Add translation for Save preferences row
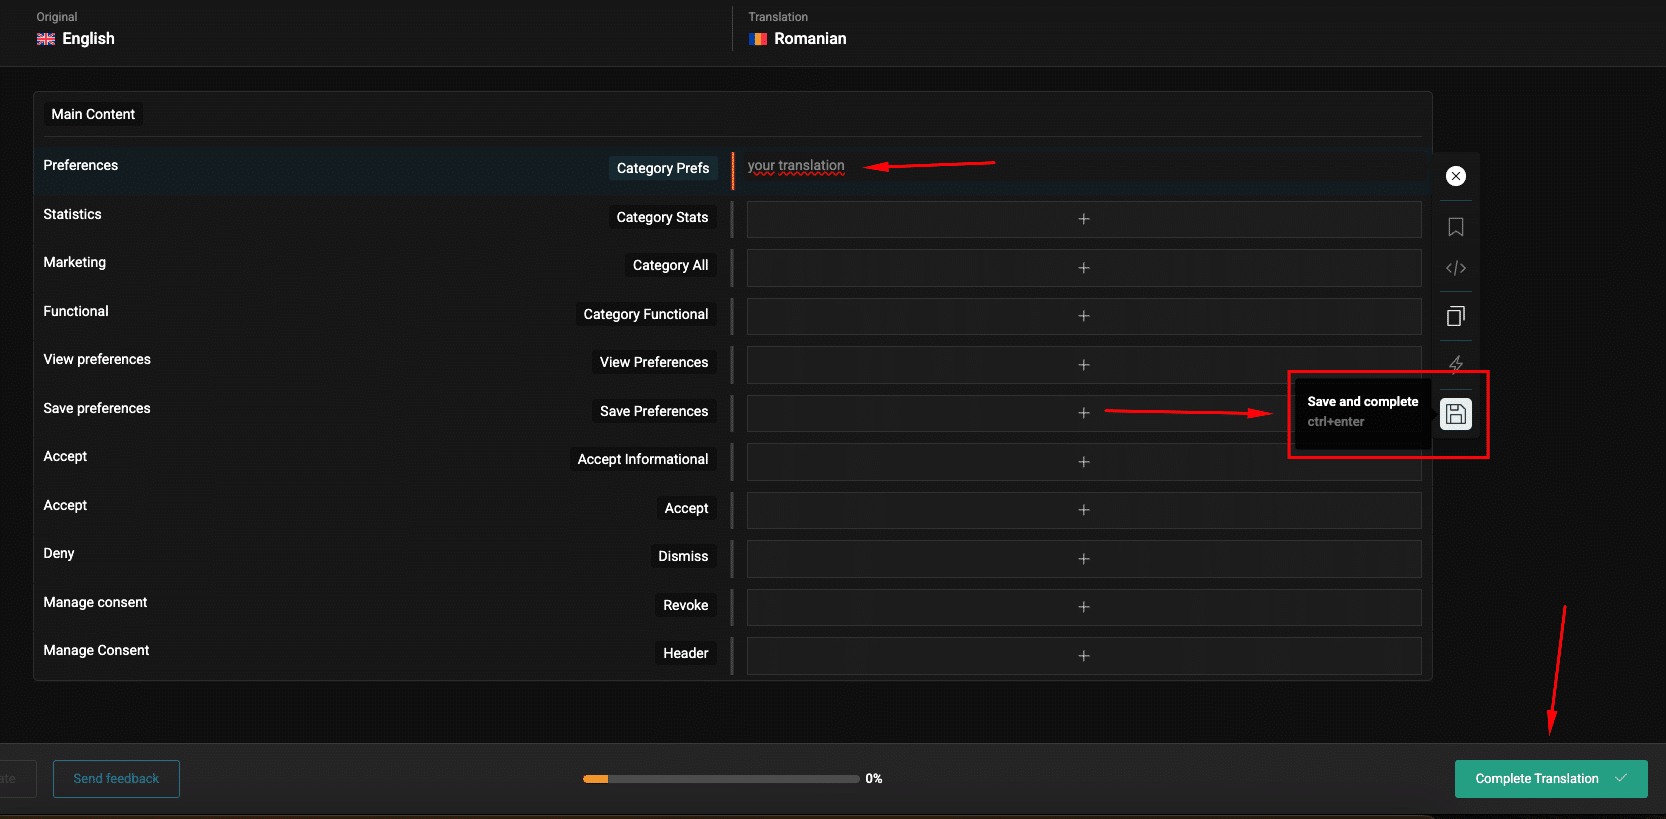The width and height of the screenshot is (1666, 819). point(1084,413)
